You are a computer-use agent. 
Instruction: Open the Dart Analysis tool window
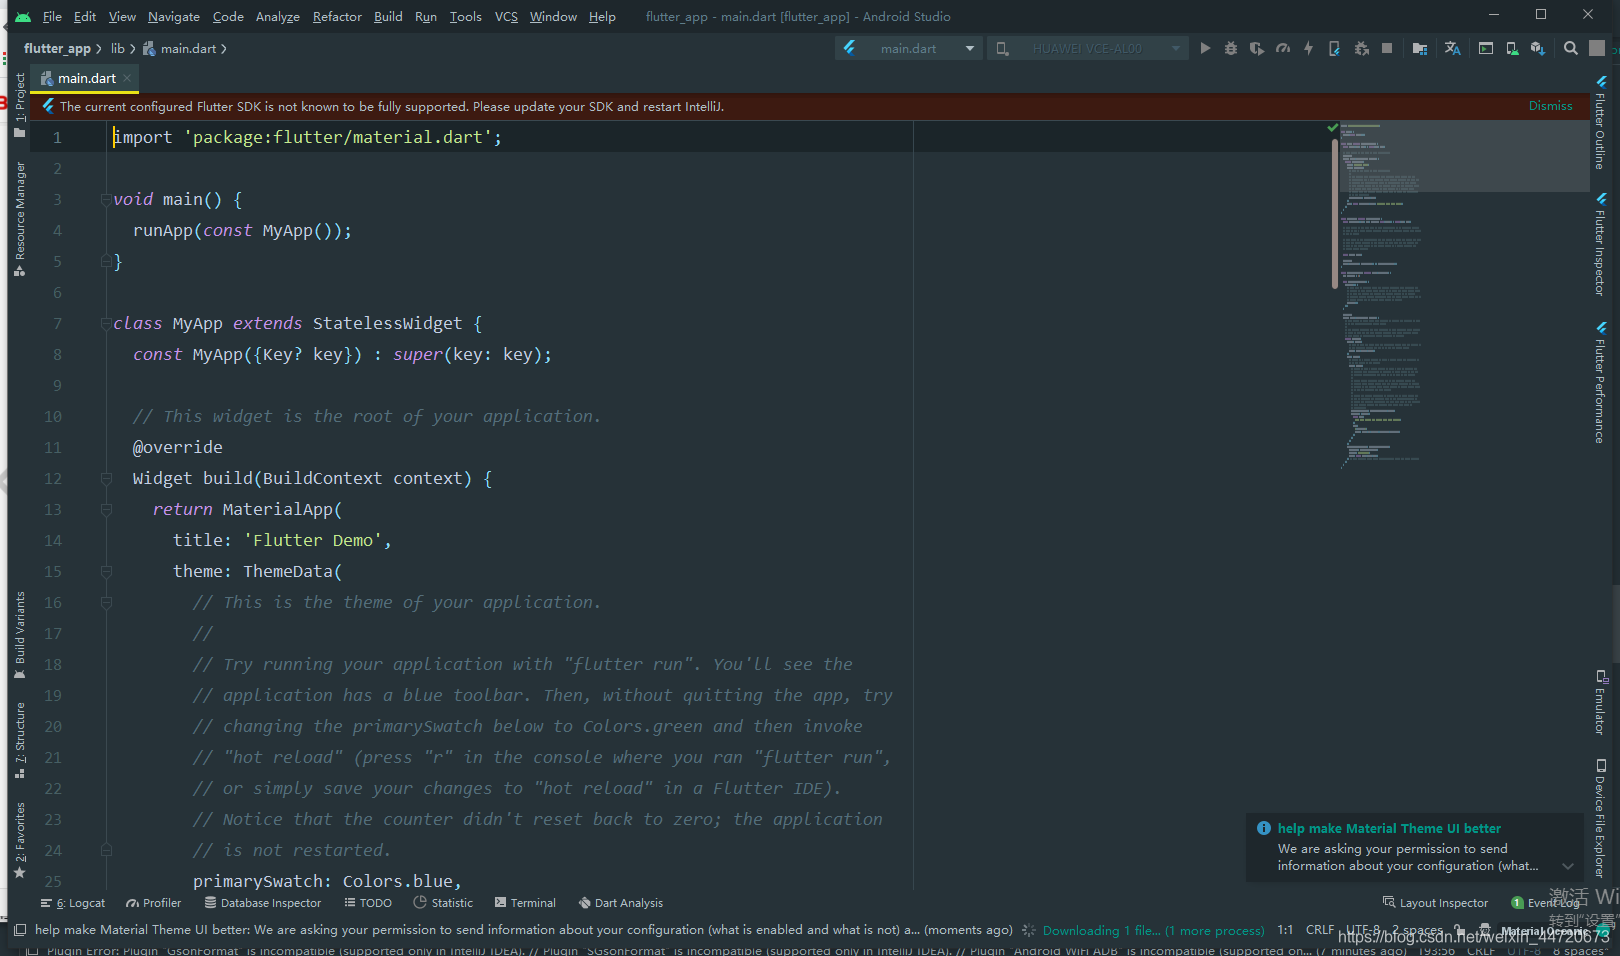point(621,903)
